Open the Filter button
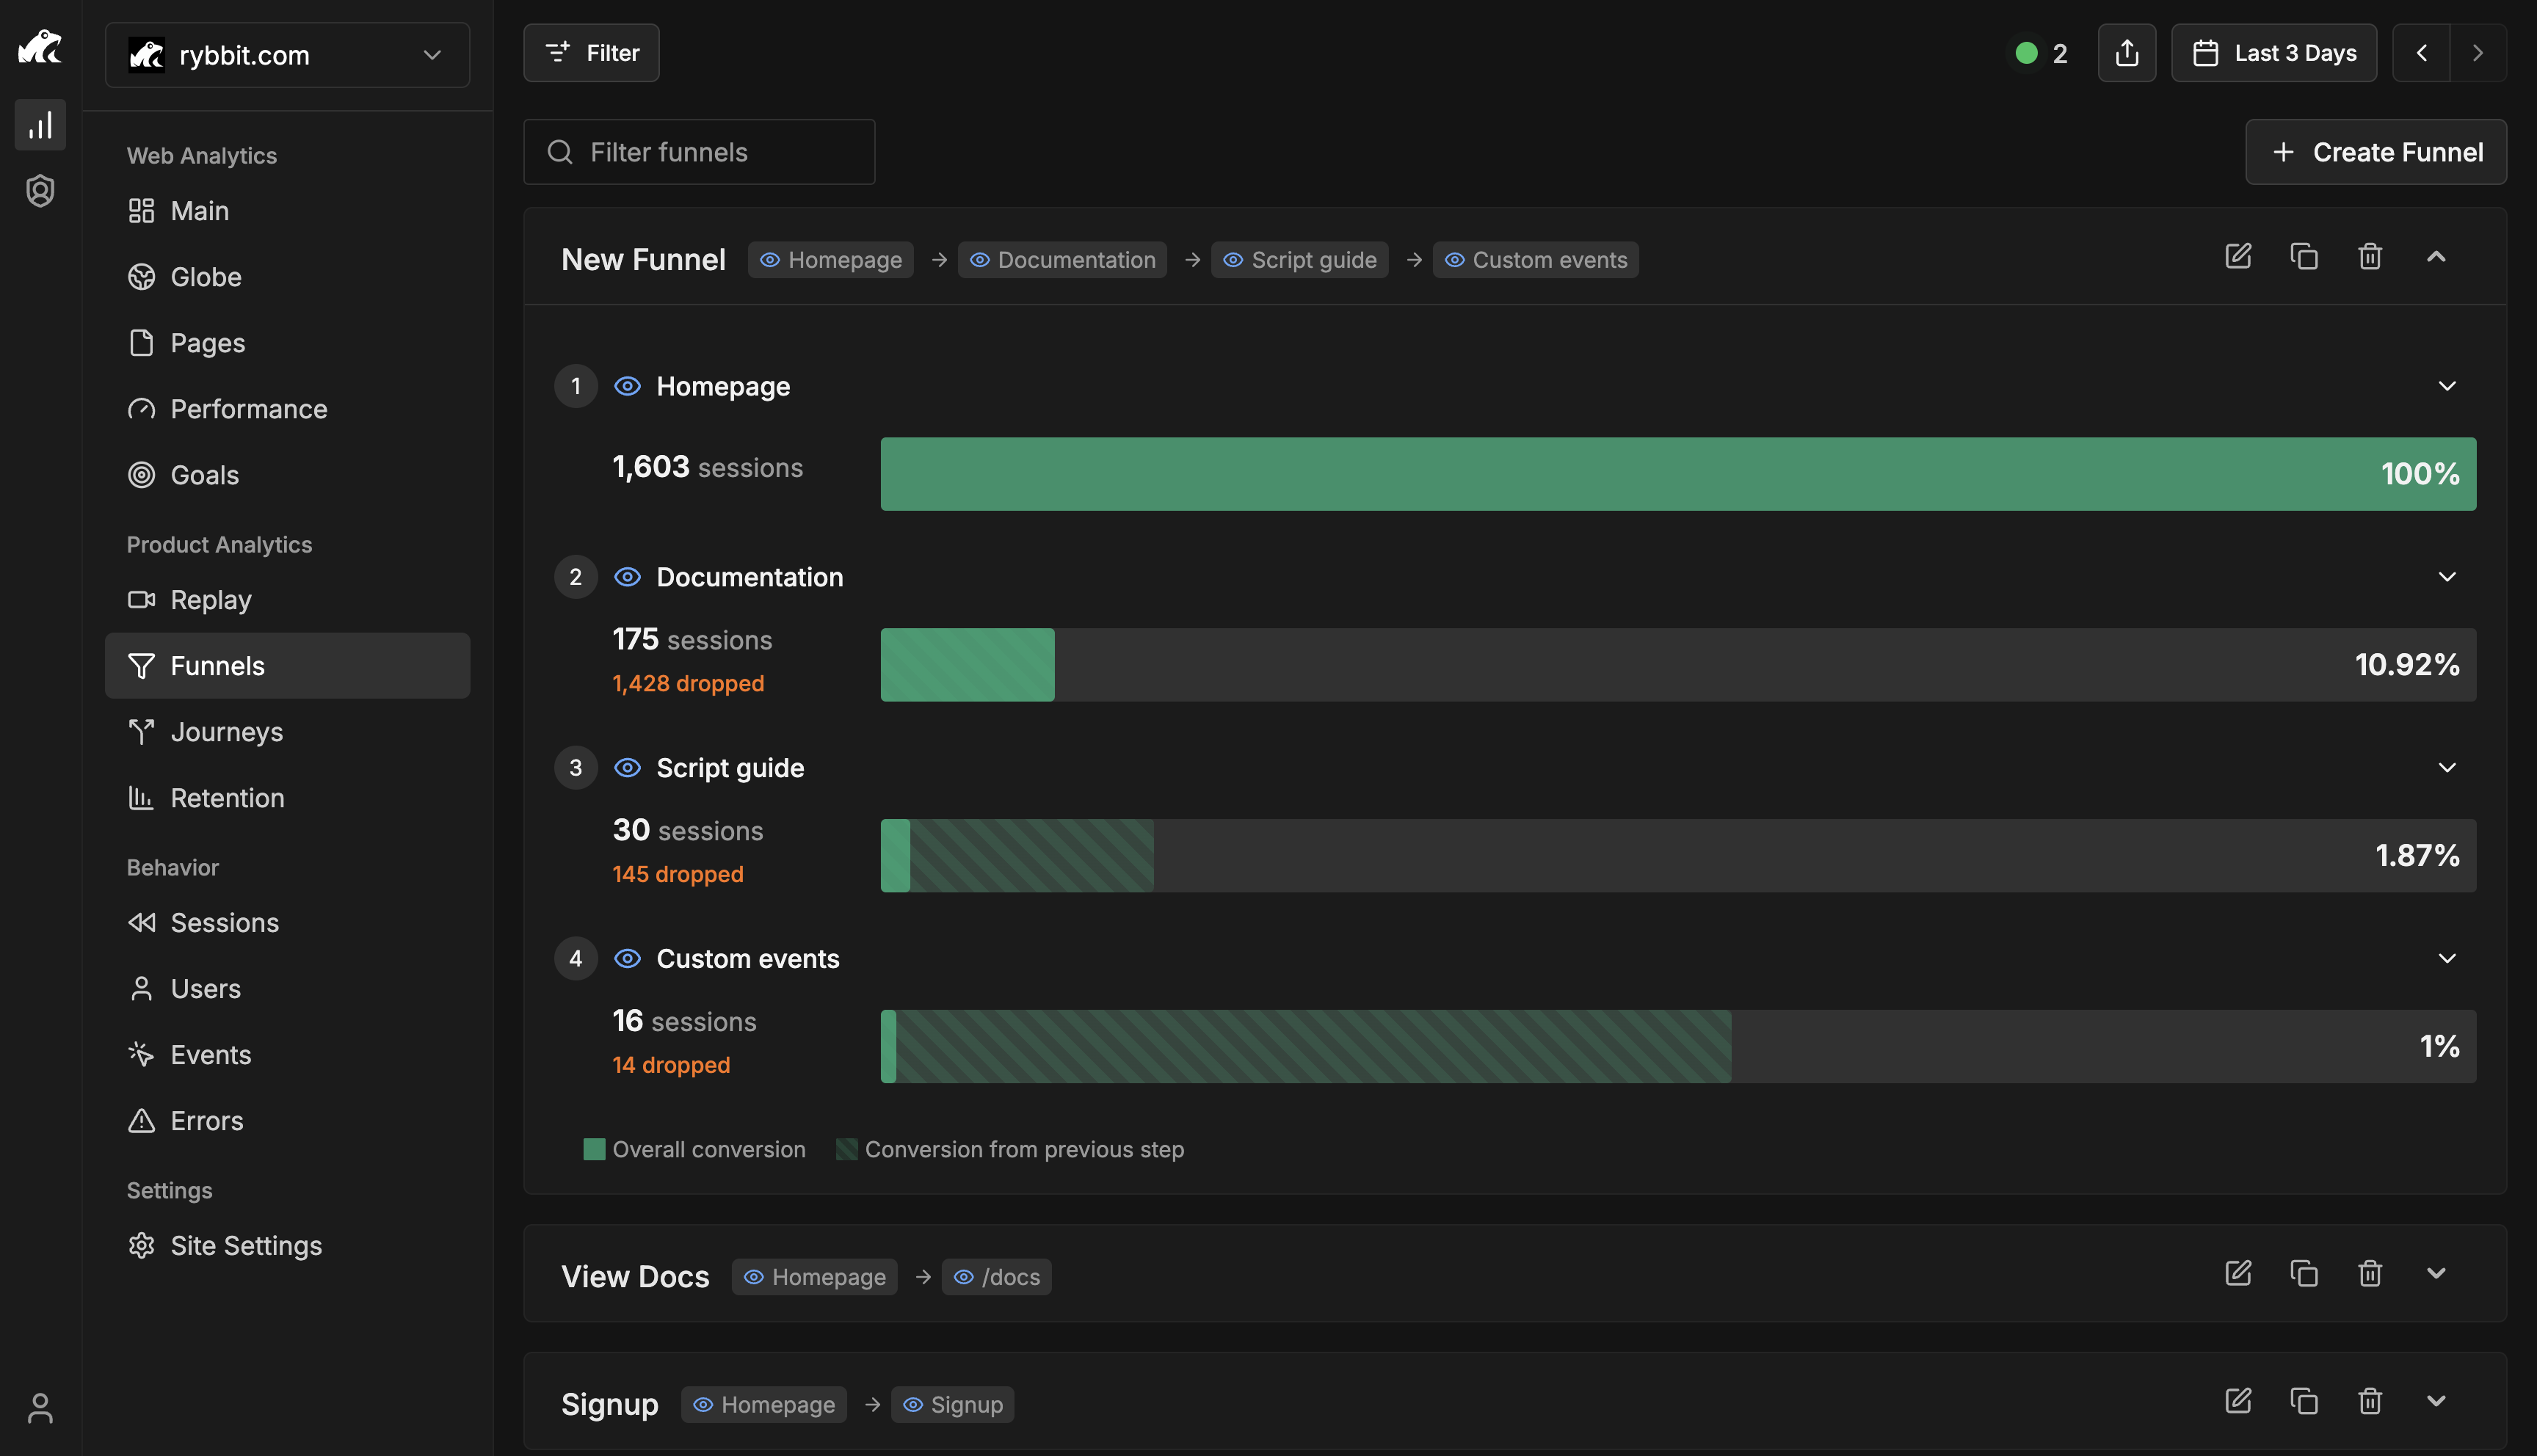This screenshot has height=1456, width=2537. tap(591, 53)
